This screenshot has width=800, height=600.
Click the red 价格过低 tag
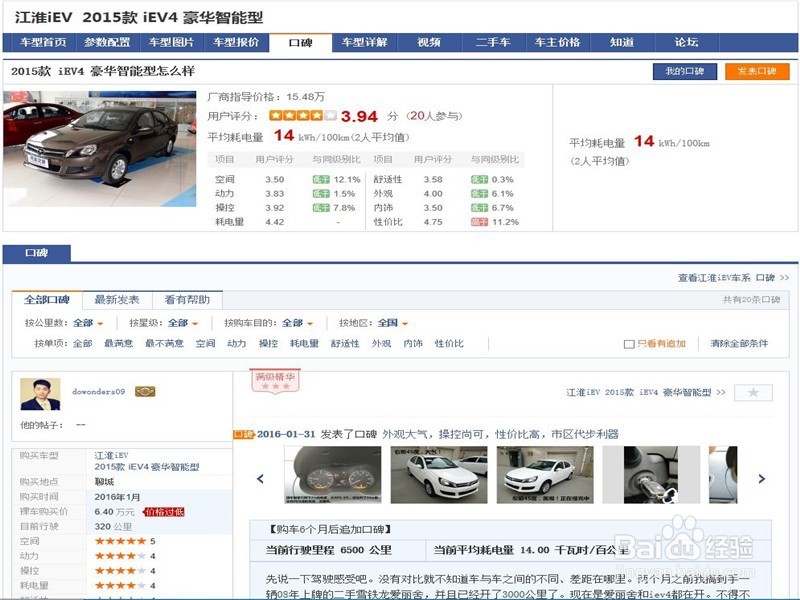(x=164, y=512)
